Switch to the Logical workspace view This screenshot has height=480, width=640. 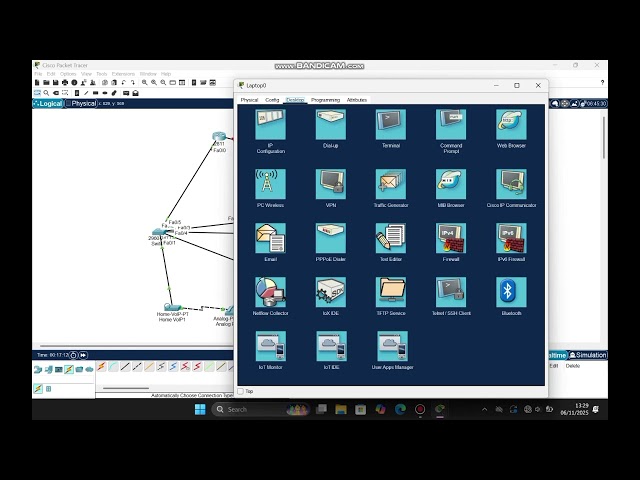[48, 104]
